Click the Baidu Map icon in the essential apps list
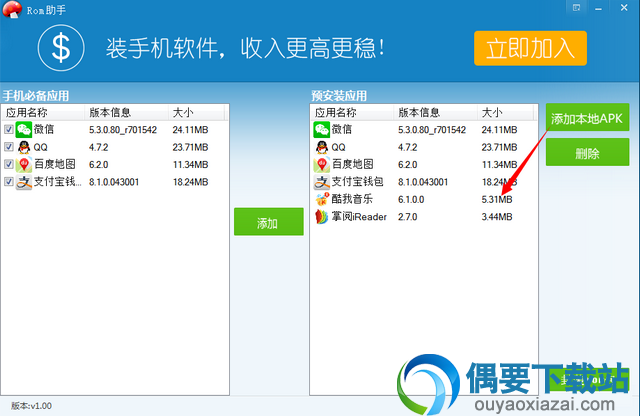This screenshot has width=640, height=416. [24, 165]
